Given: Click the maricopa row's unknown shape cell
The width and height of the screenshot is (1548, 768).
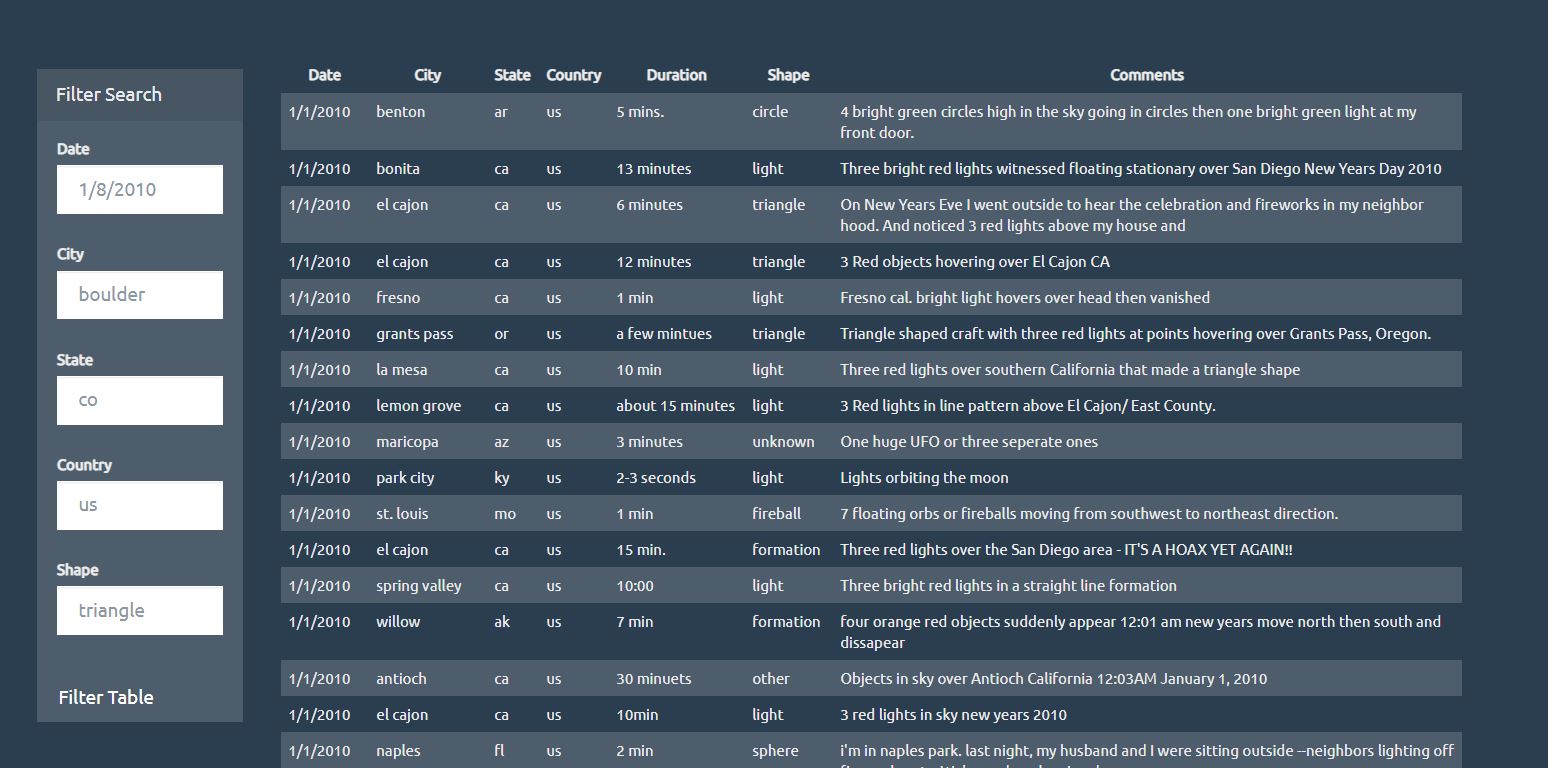Looking at the screenshot, I should pos(783,442).
